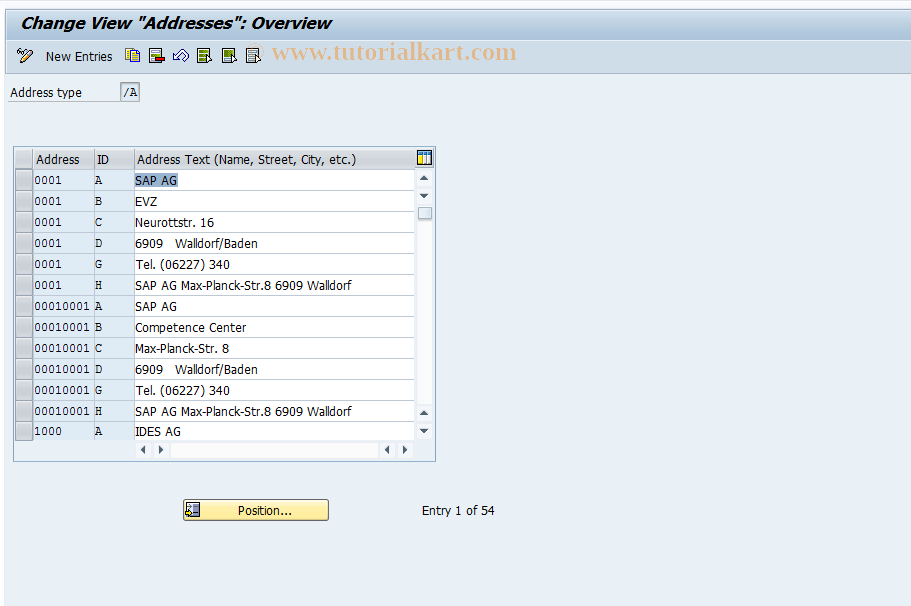Click the select-all corner cell of the table

(24, 159)
